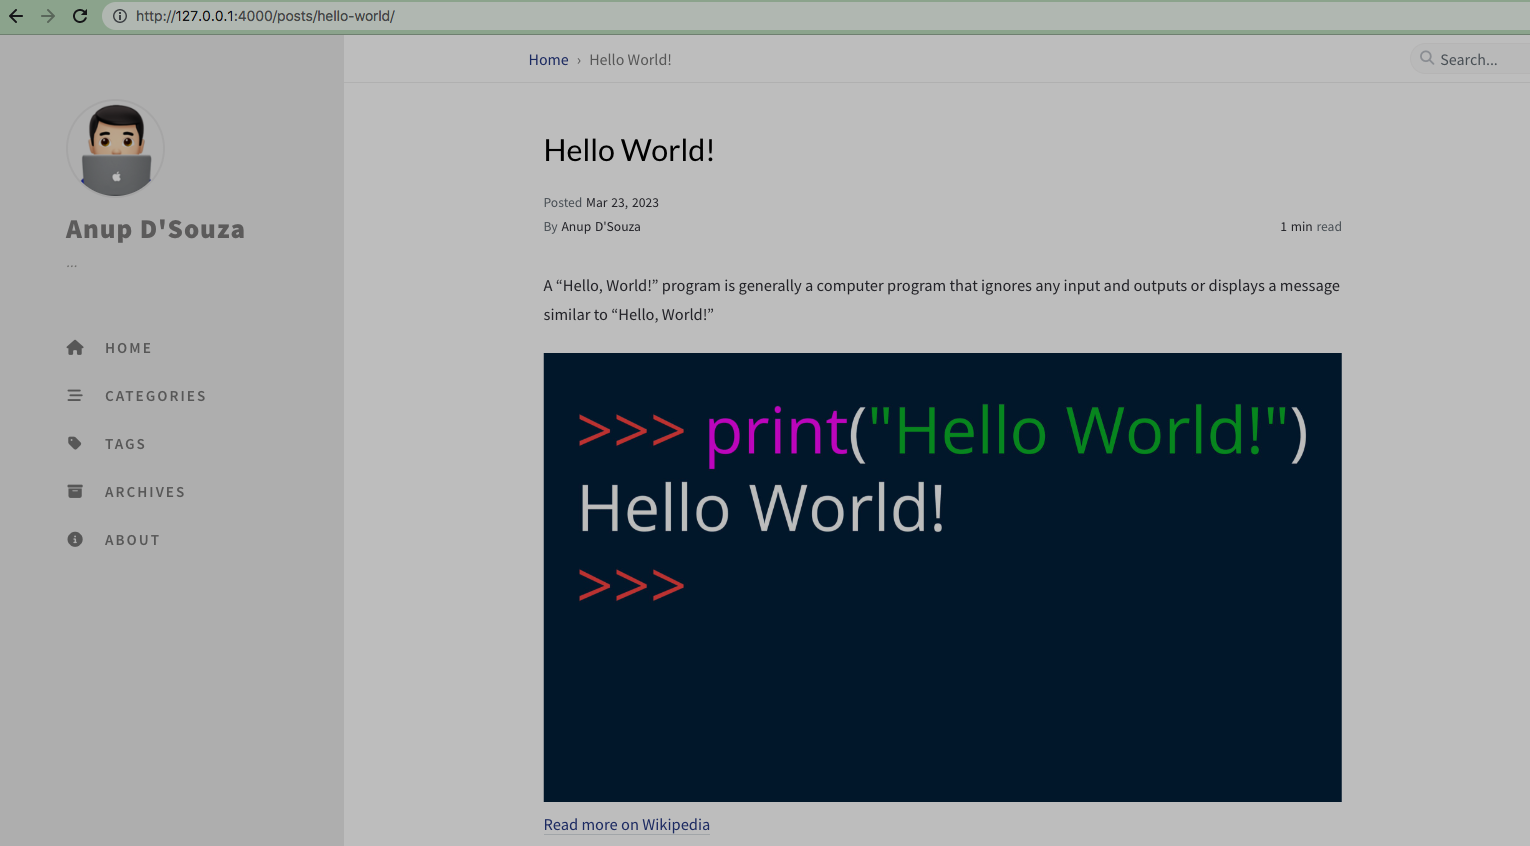Open Read more on Wikipedia link

click(x=626, y=825)
